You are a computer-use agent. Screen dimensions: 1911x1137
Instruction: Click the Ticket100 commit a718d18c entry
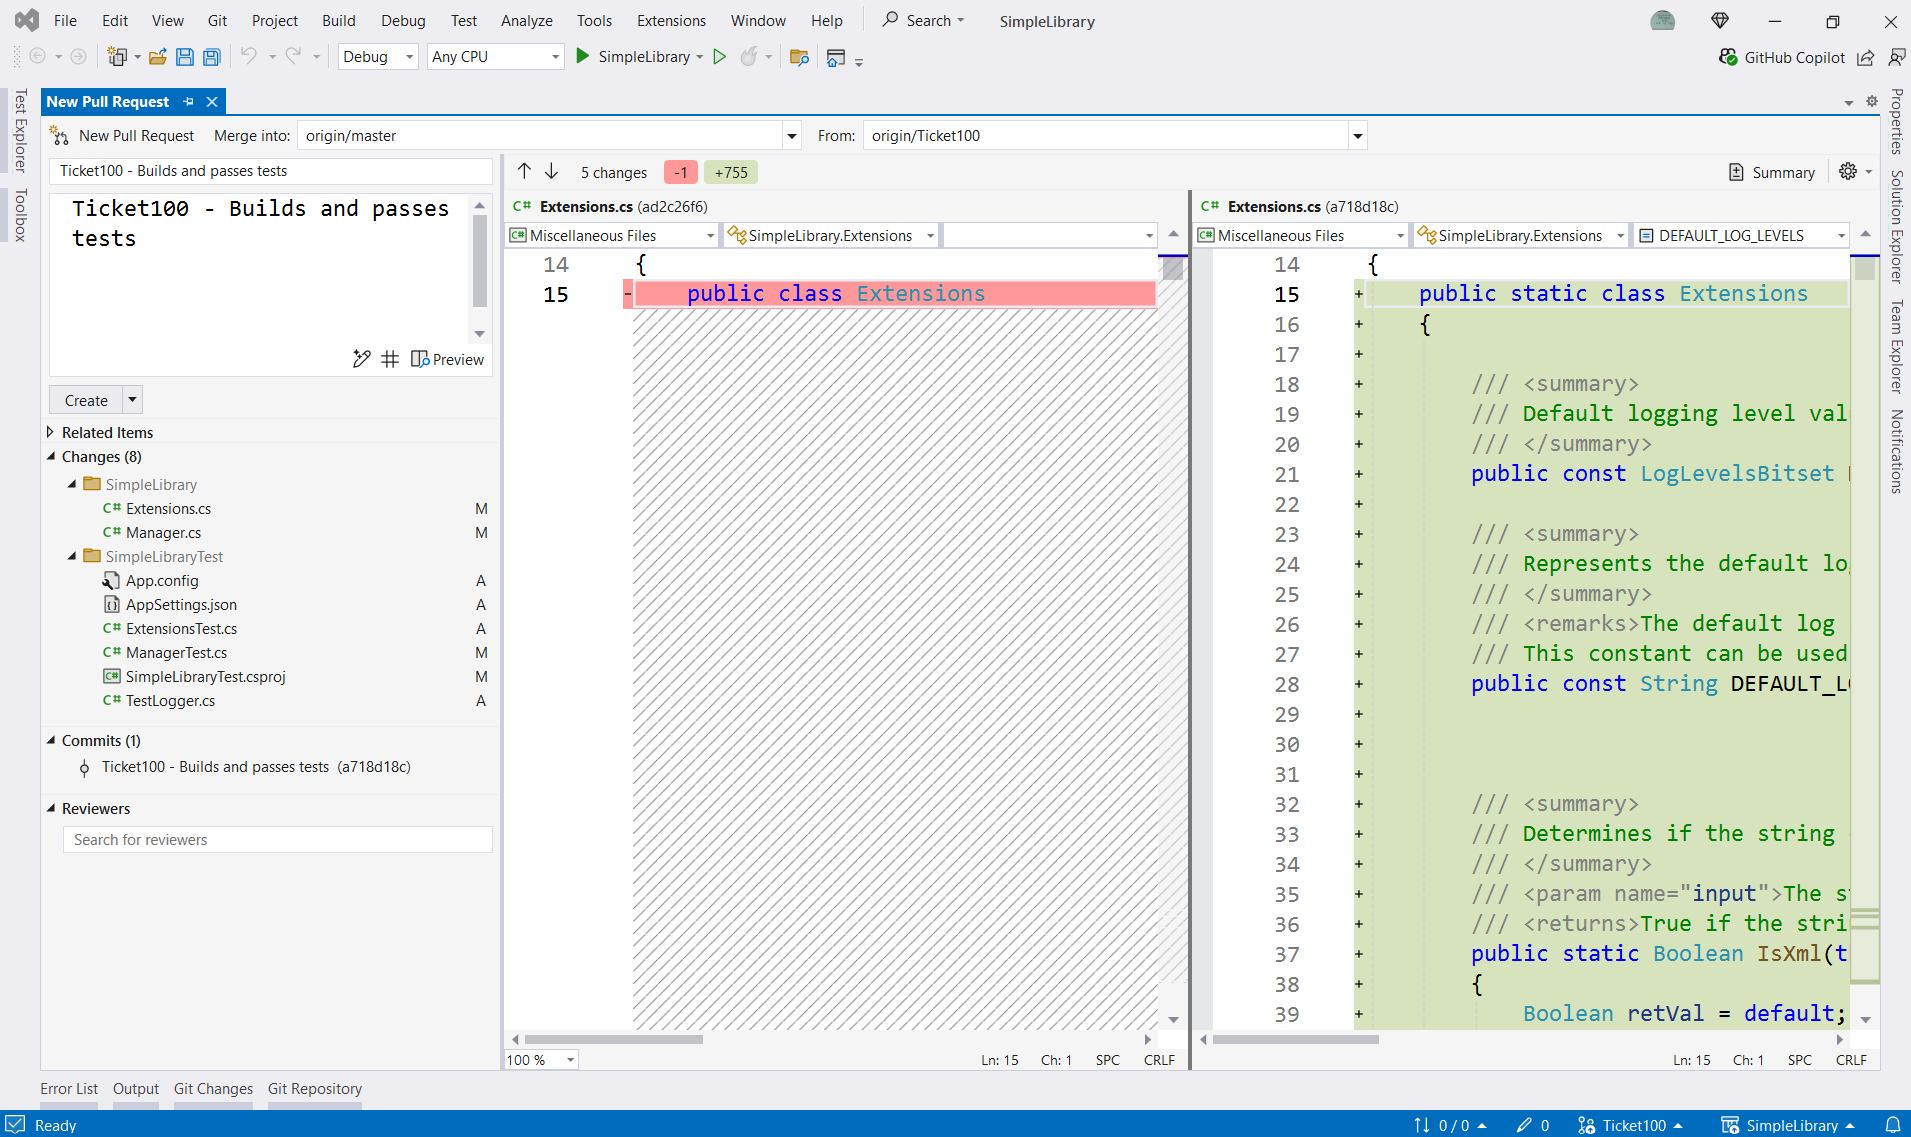(256, 767)
